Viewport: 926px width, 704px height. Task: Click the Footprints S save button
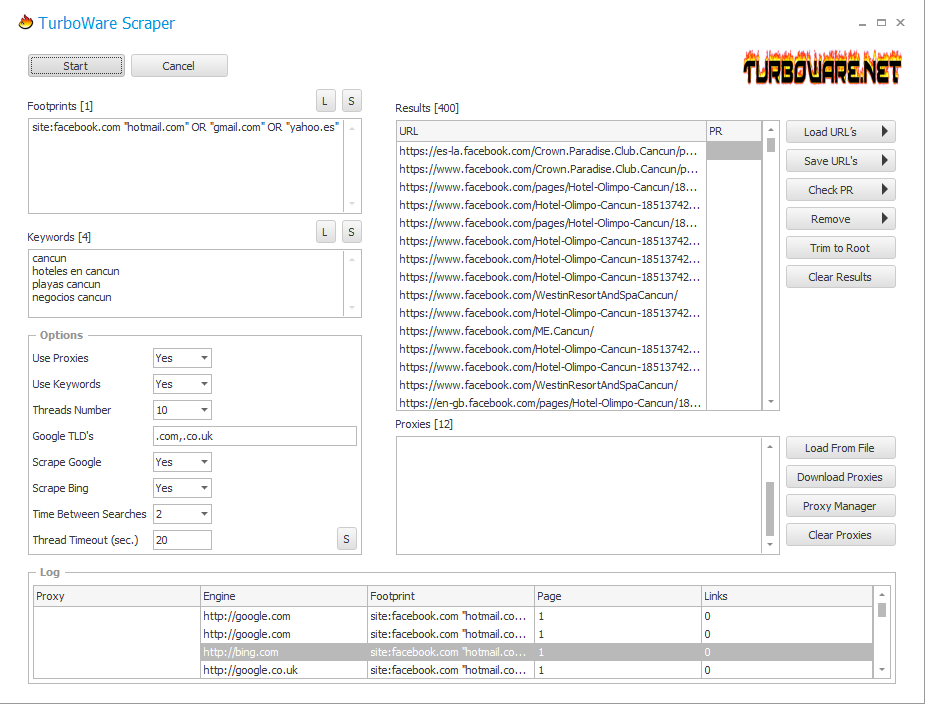coord(351,100)
